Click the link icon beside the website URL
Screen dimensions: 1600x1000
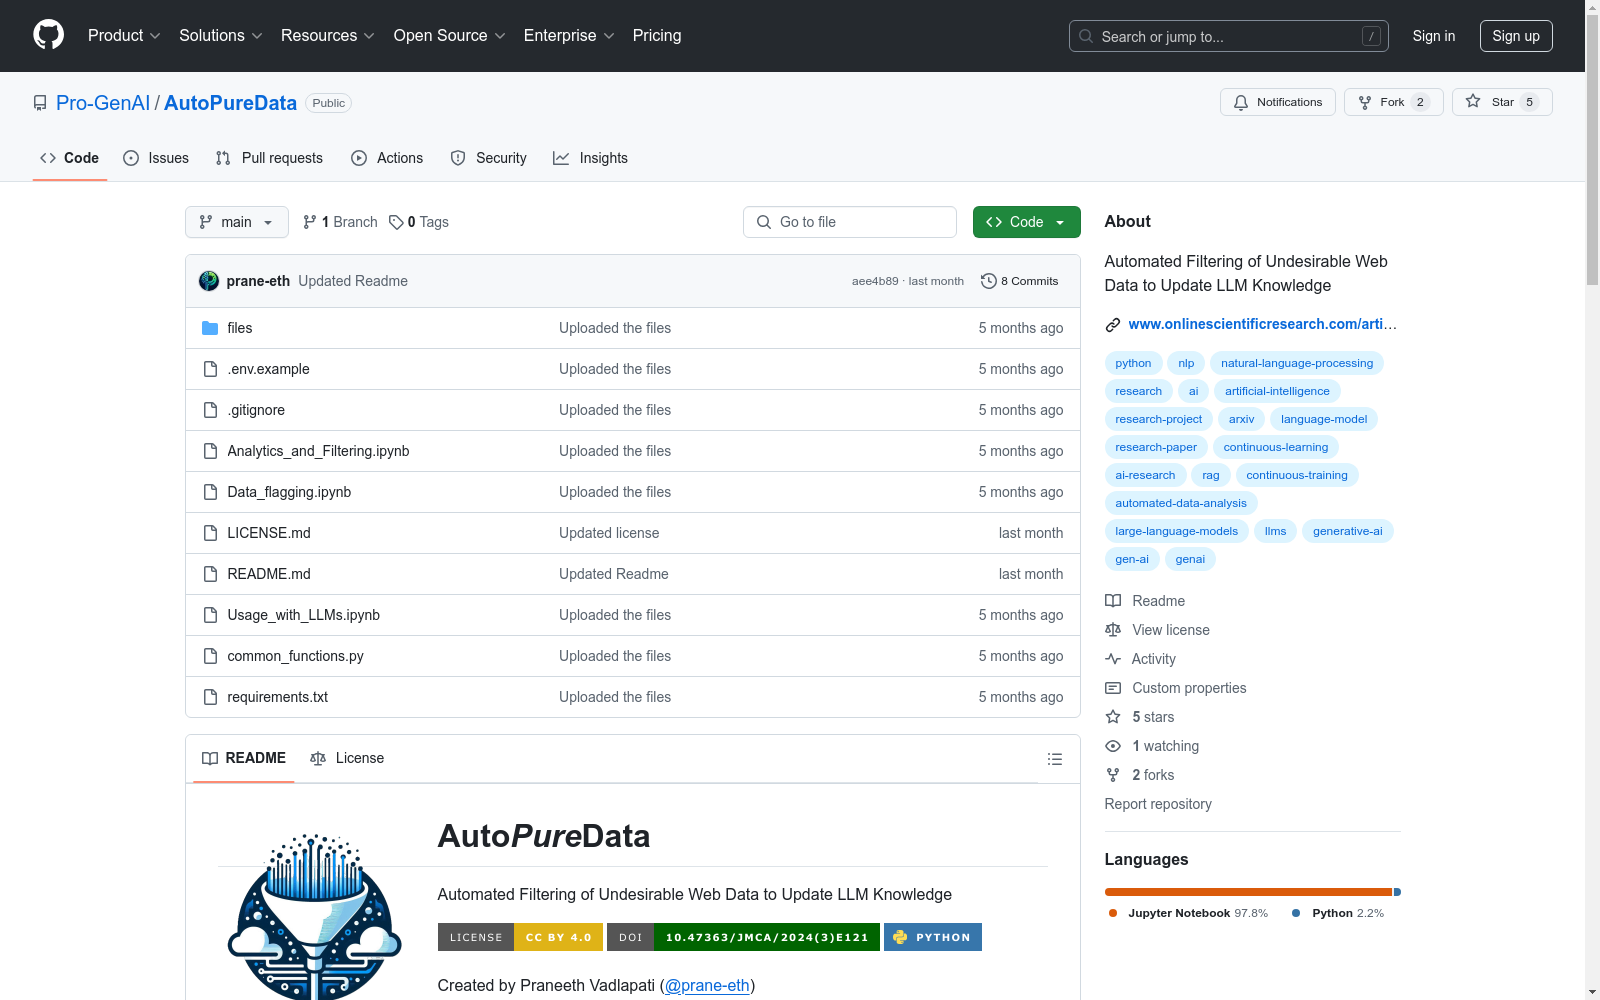(x=1113, y=324)
